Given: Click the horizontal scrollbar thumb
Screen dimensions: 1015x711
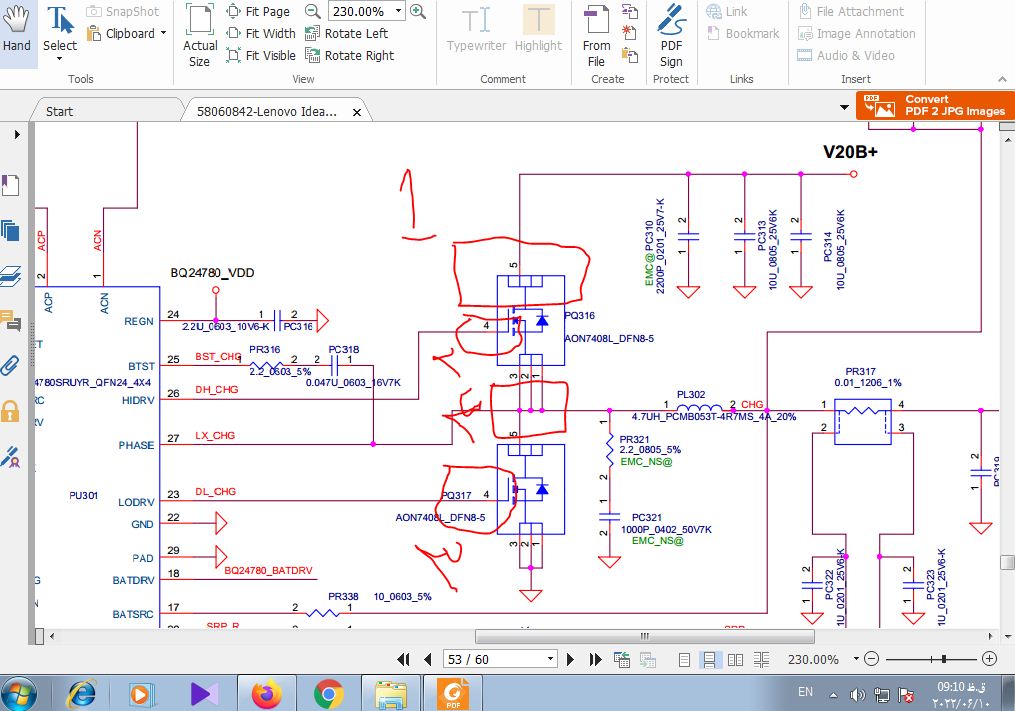Looking at the screenshot, I should [645, 636].
